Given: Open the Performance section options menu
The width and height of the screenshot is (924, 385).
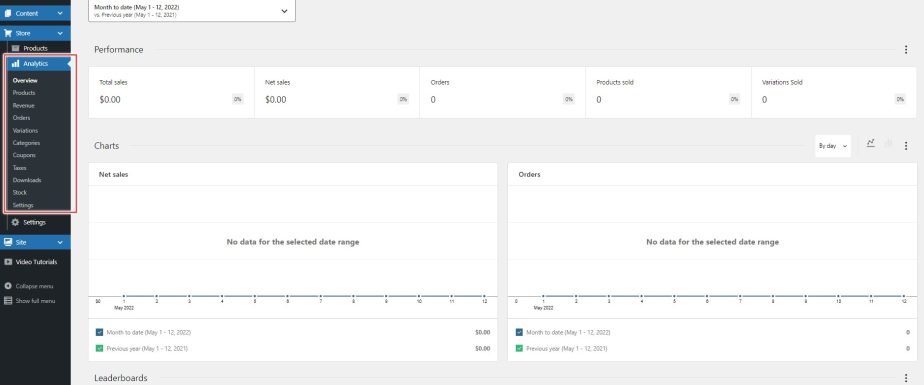Looking at the screenshot, I should click(x=906, y=50).
